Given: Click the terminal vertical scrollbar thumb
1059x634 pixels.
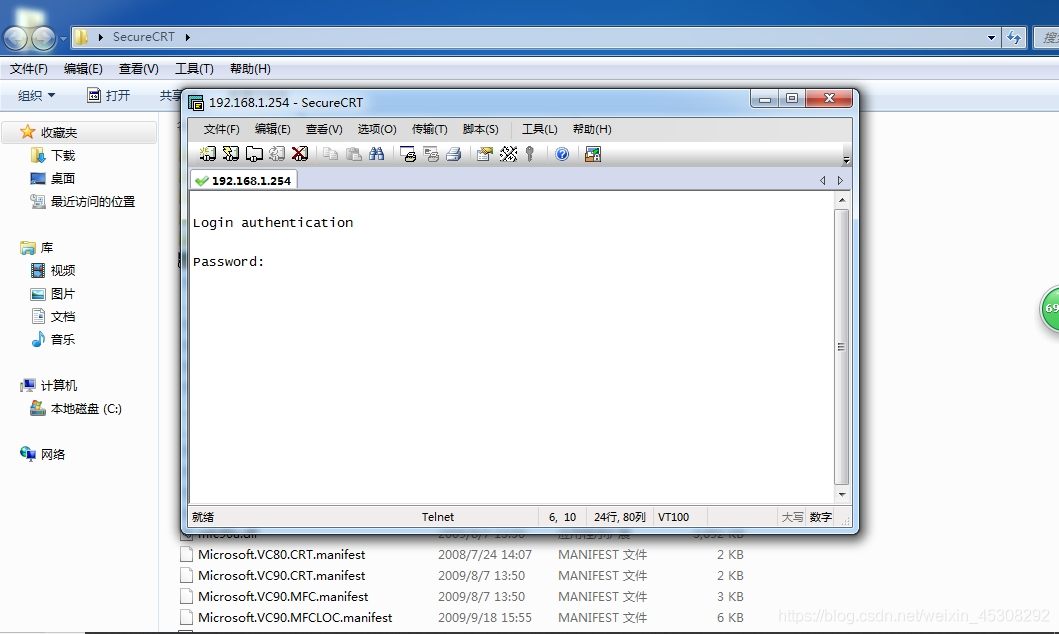Looking at the screenshot, I should (x=842, y=347).
